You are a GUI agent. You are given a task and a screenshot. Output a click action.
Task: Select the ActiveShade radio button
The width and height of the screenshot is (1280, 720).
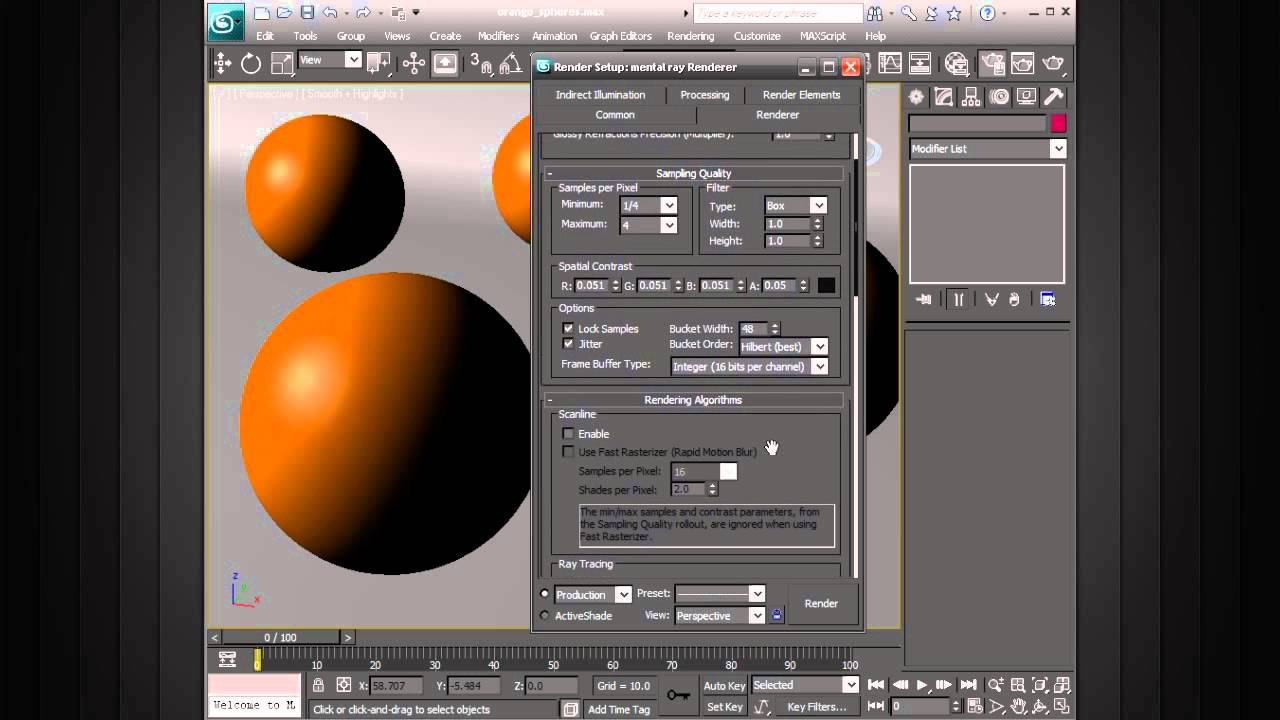[x=545, y=616]
